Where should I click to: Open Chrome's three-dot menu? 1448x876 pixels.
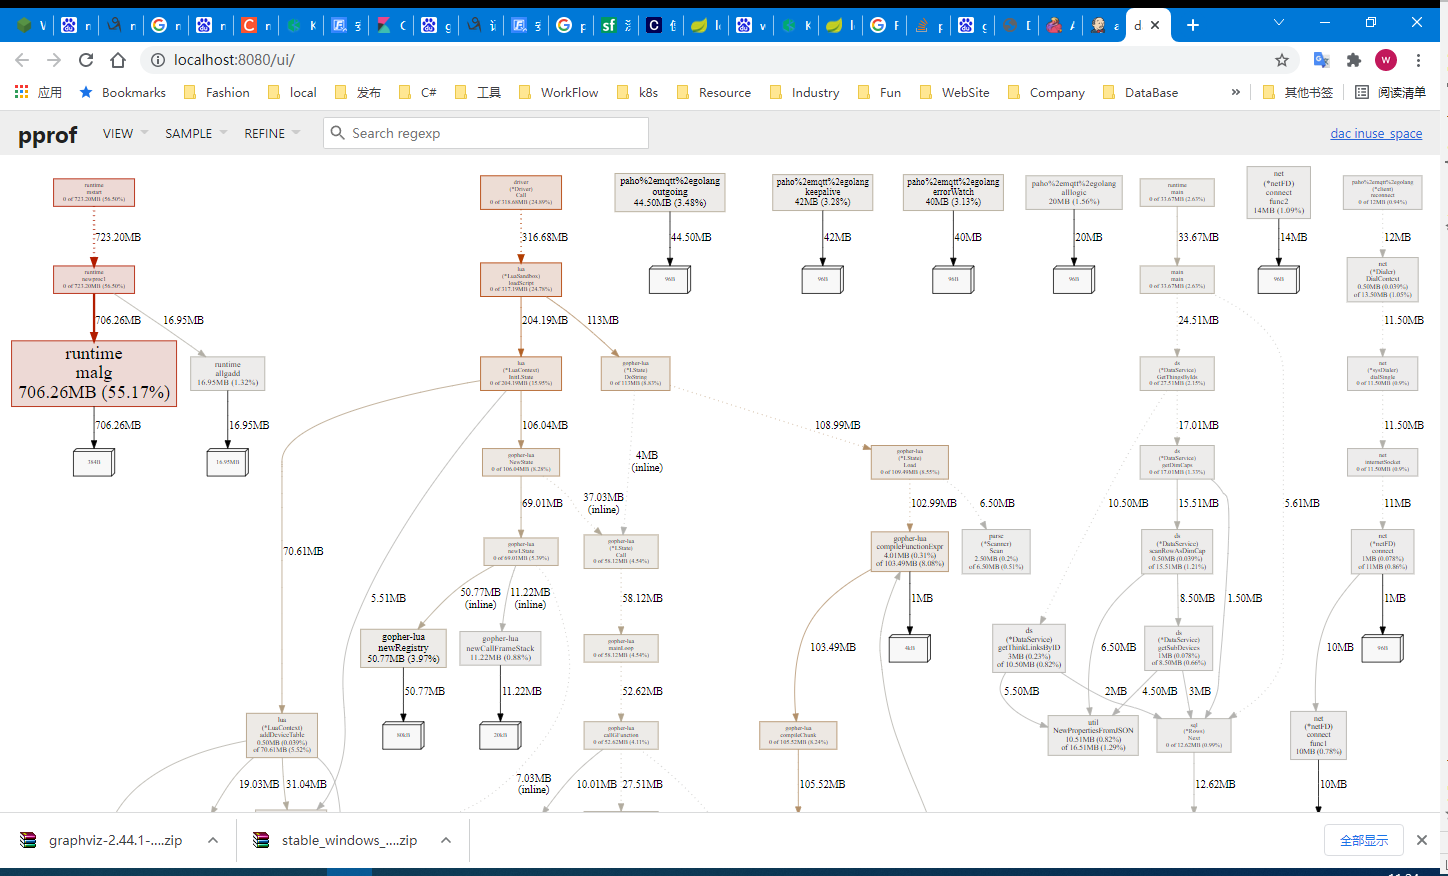pos(1418,60)
